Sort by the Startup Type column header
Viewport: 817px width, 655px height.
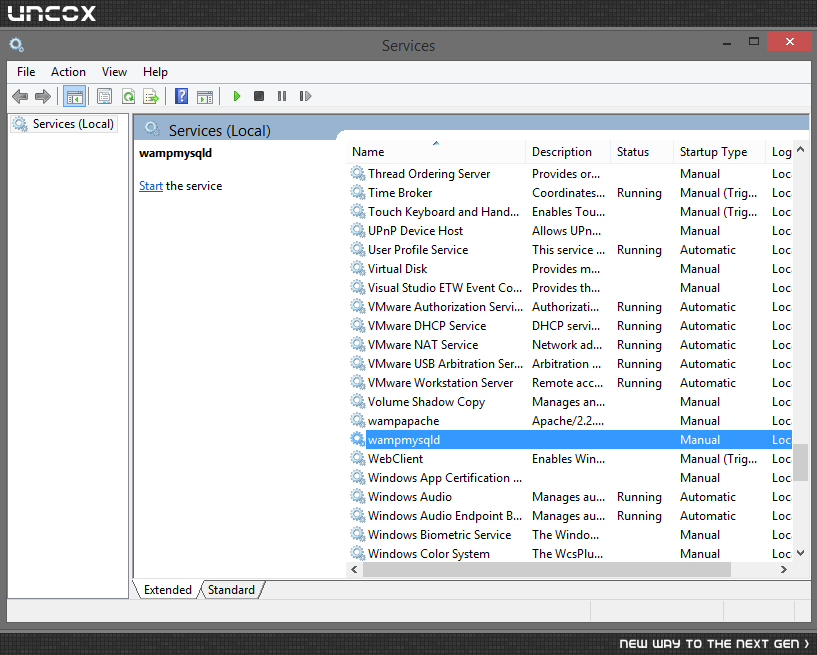click(x=720, y=152)
